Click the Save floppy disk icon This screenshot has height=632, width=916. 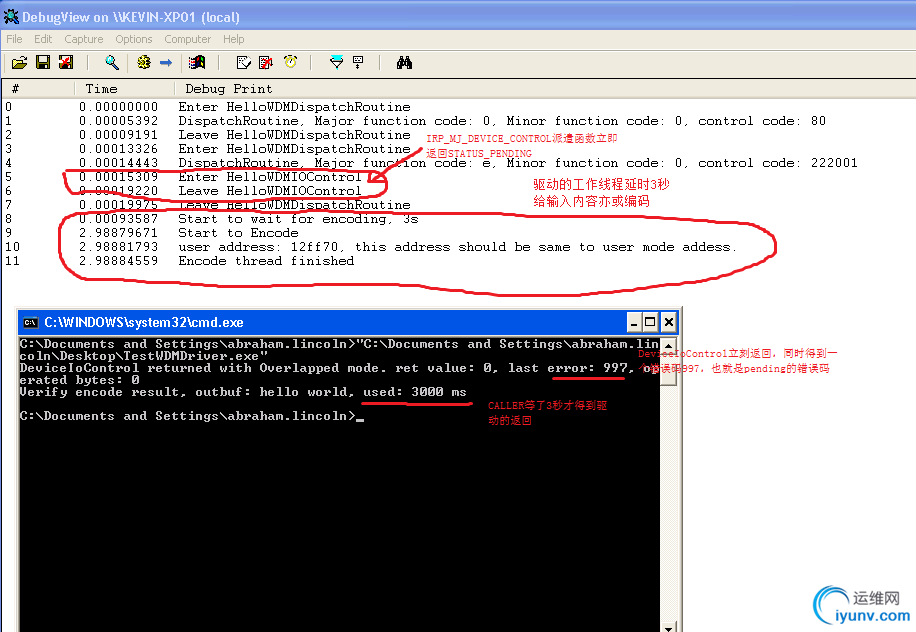pos(43,62)
